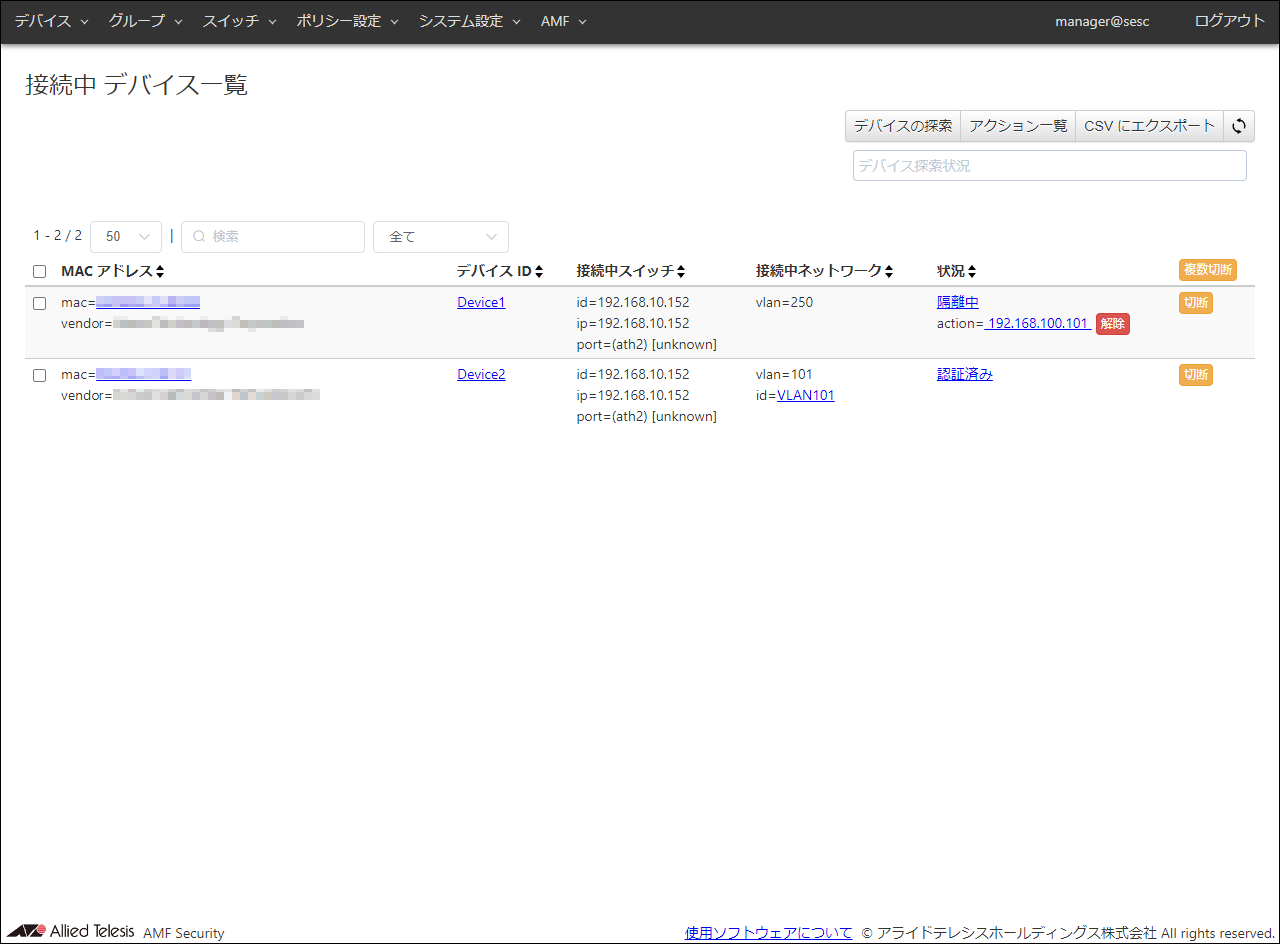Sort by 状況 column sort icon
The image size is (1280, 944).
[972, 271]
